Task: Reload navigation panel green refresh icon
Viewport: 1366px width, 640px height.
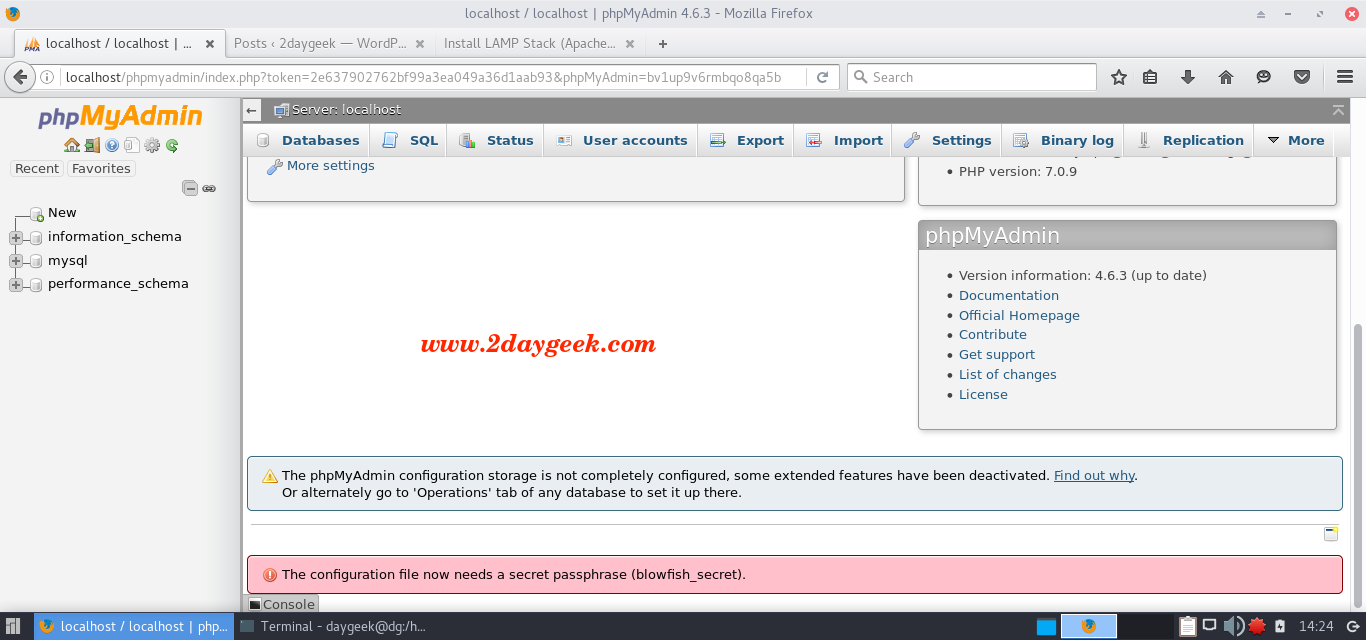Action: (172, 145)
